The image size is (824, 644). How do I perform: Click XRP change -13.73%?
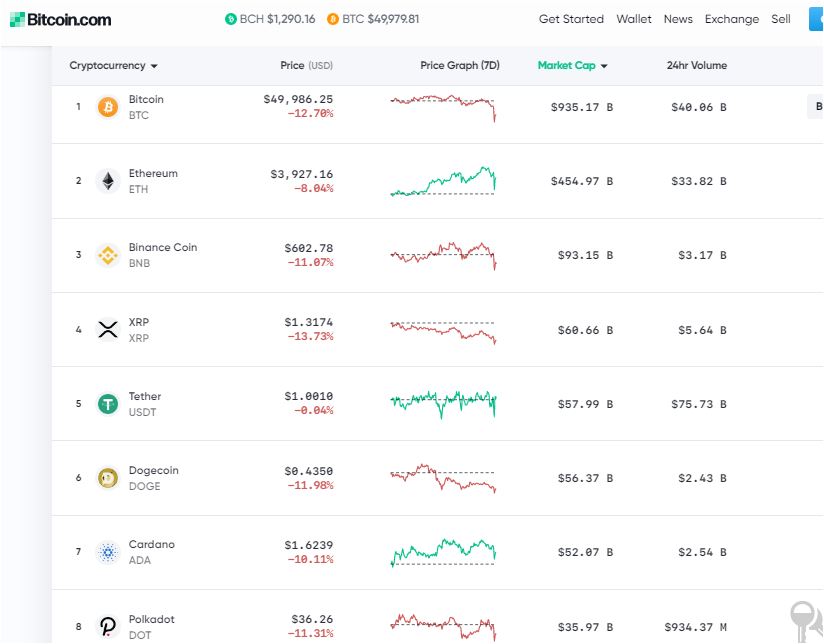tap(310, 336)
